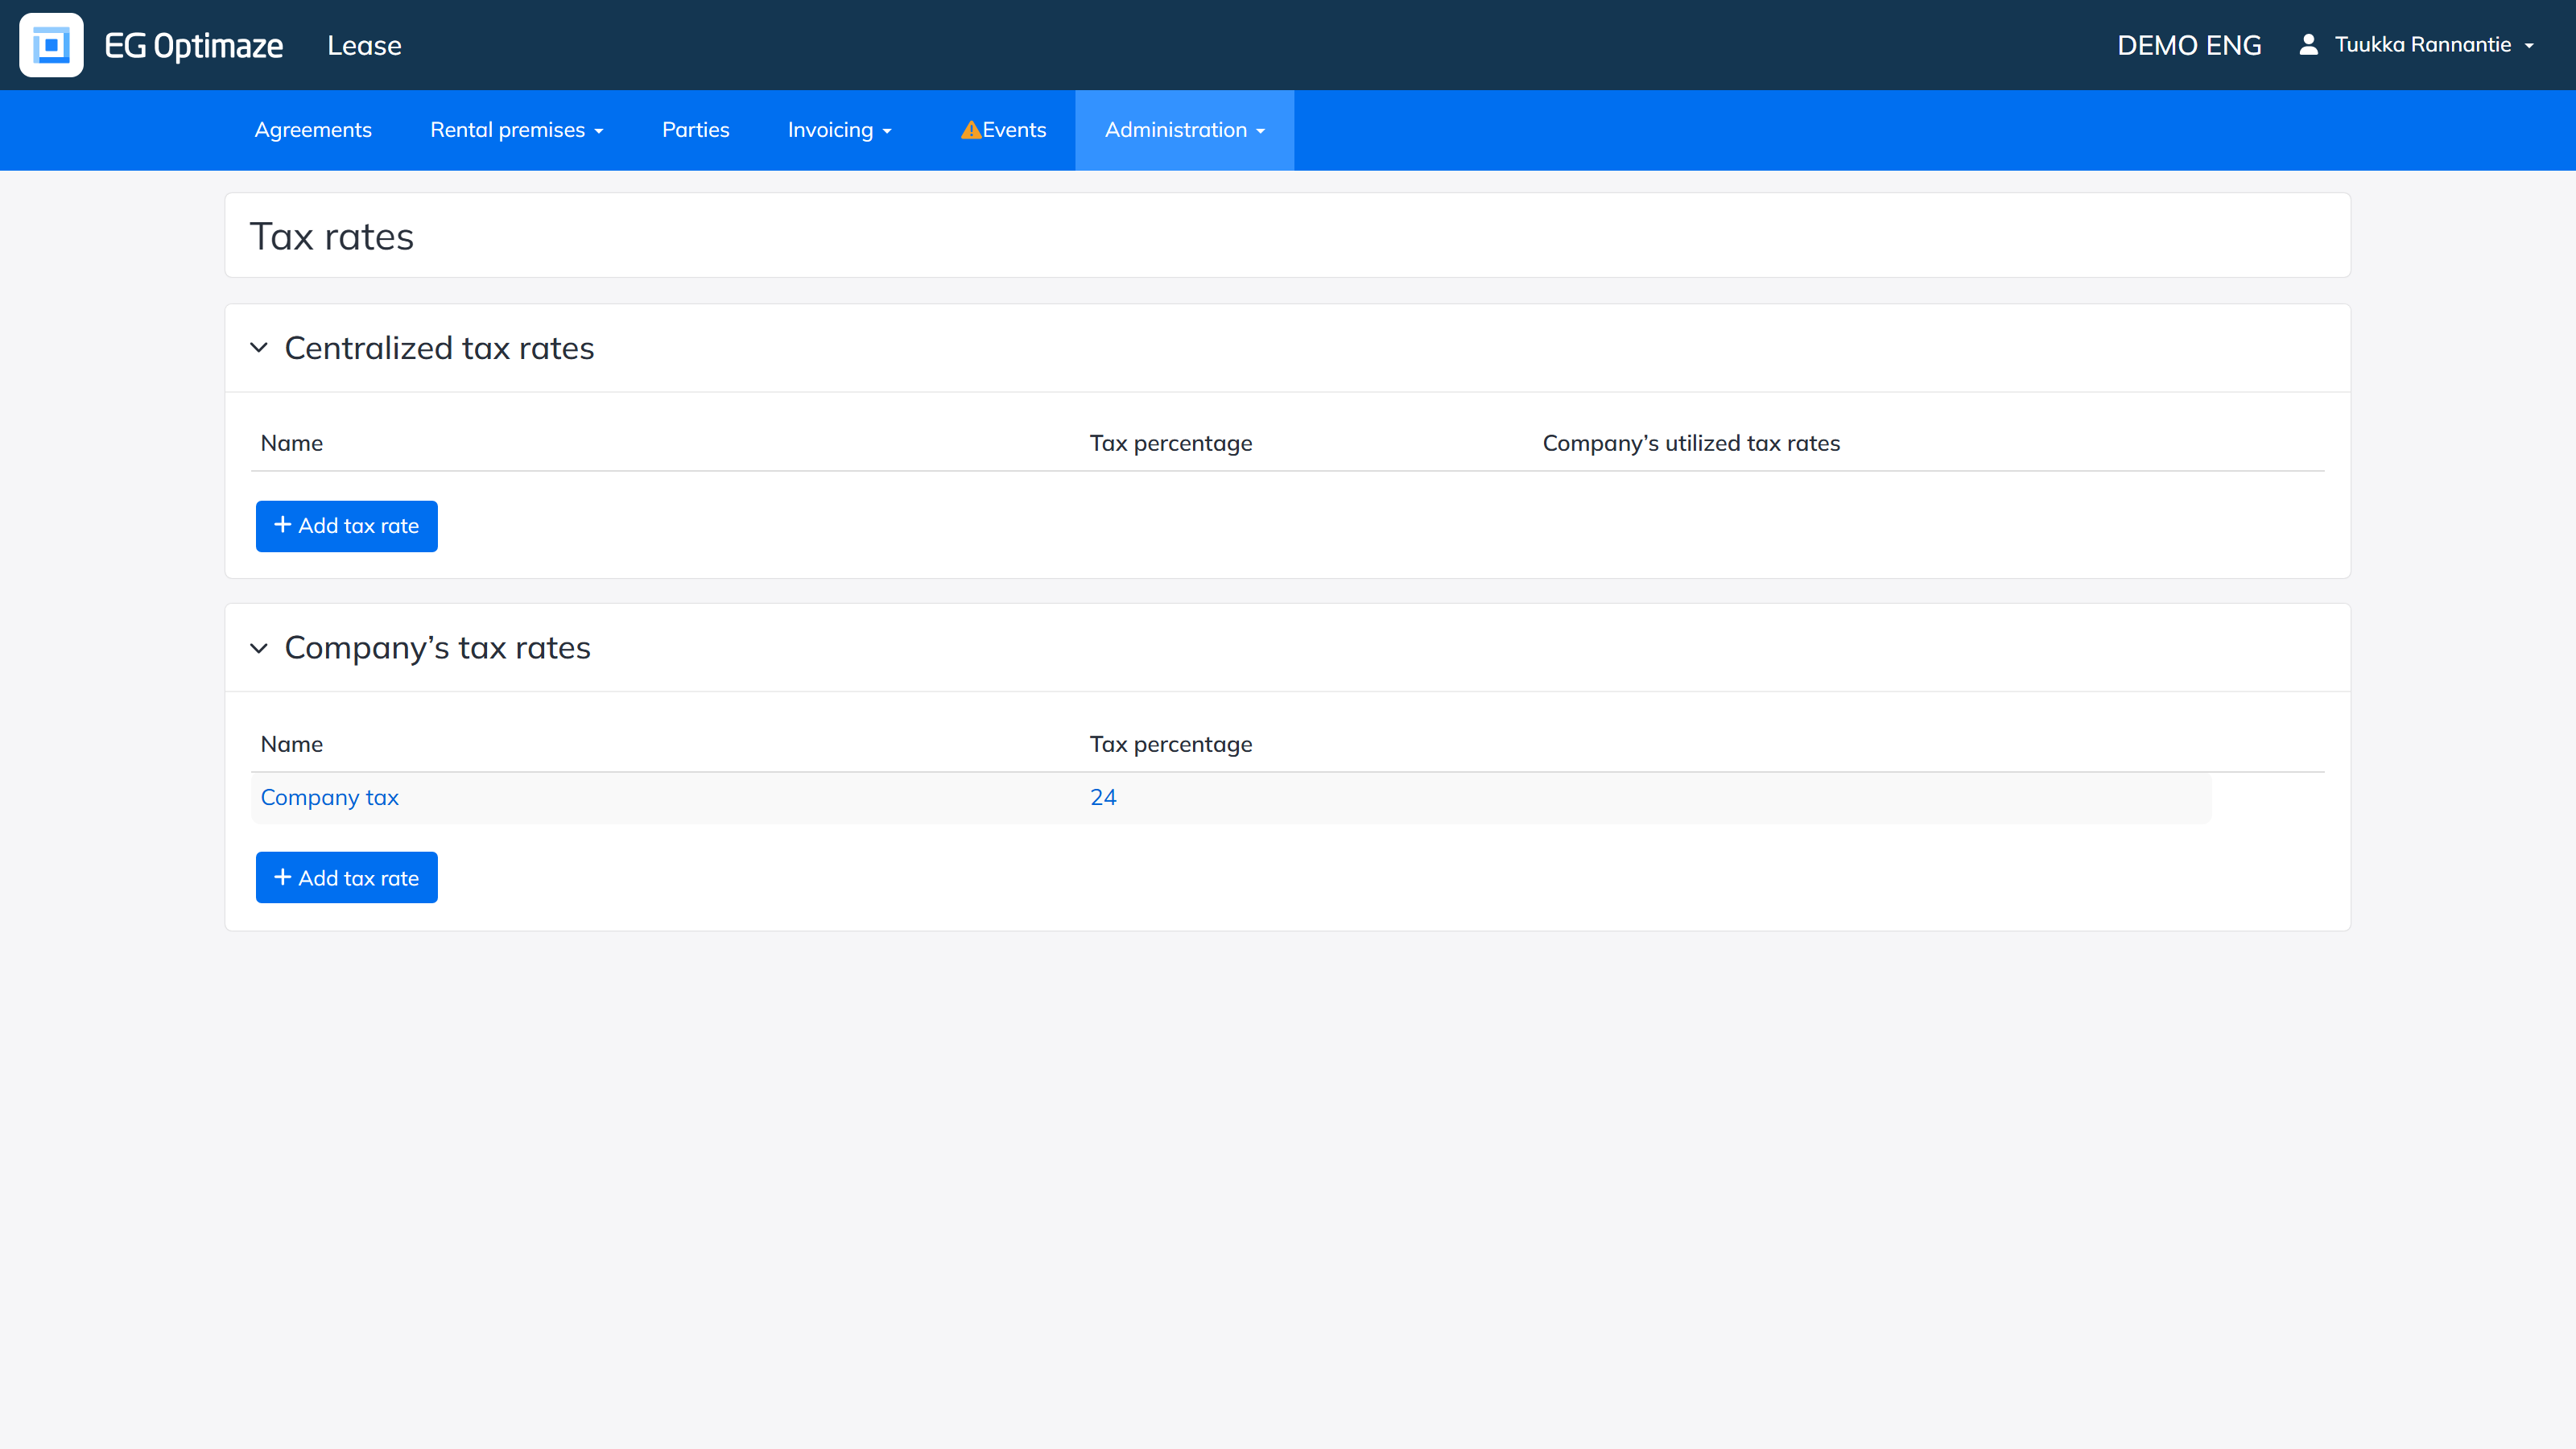The width and height of the screenshot is (2576, 1449).
Task: Collapse the Company's tax rates section
Action: (259, 648)
